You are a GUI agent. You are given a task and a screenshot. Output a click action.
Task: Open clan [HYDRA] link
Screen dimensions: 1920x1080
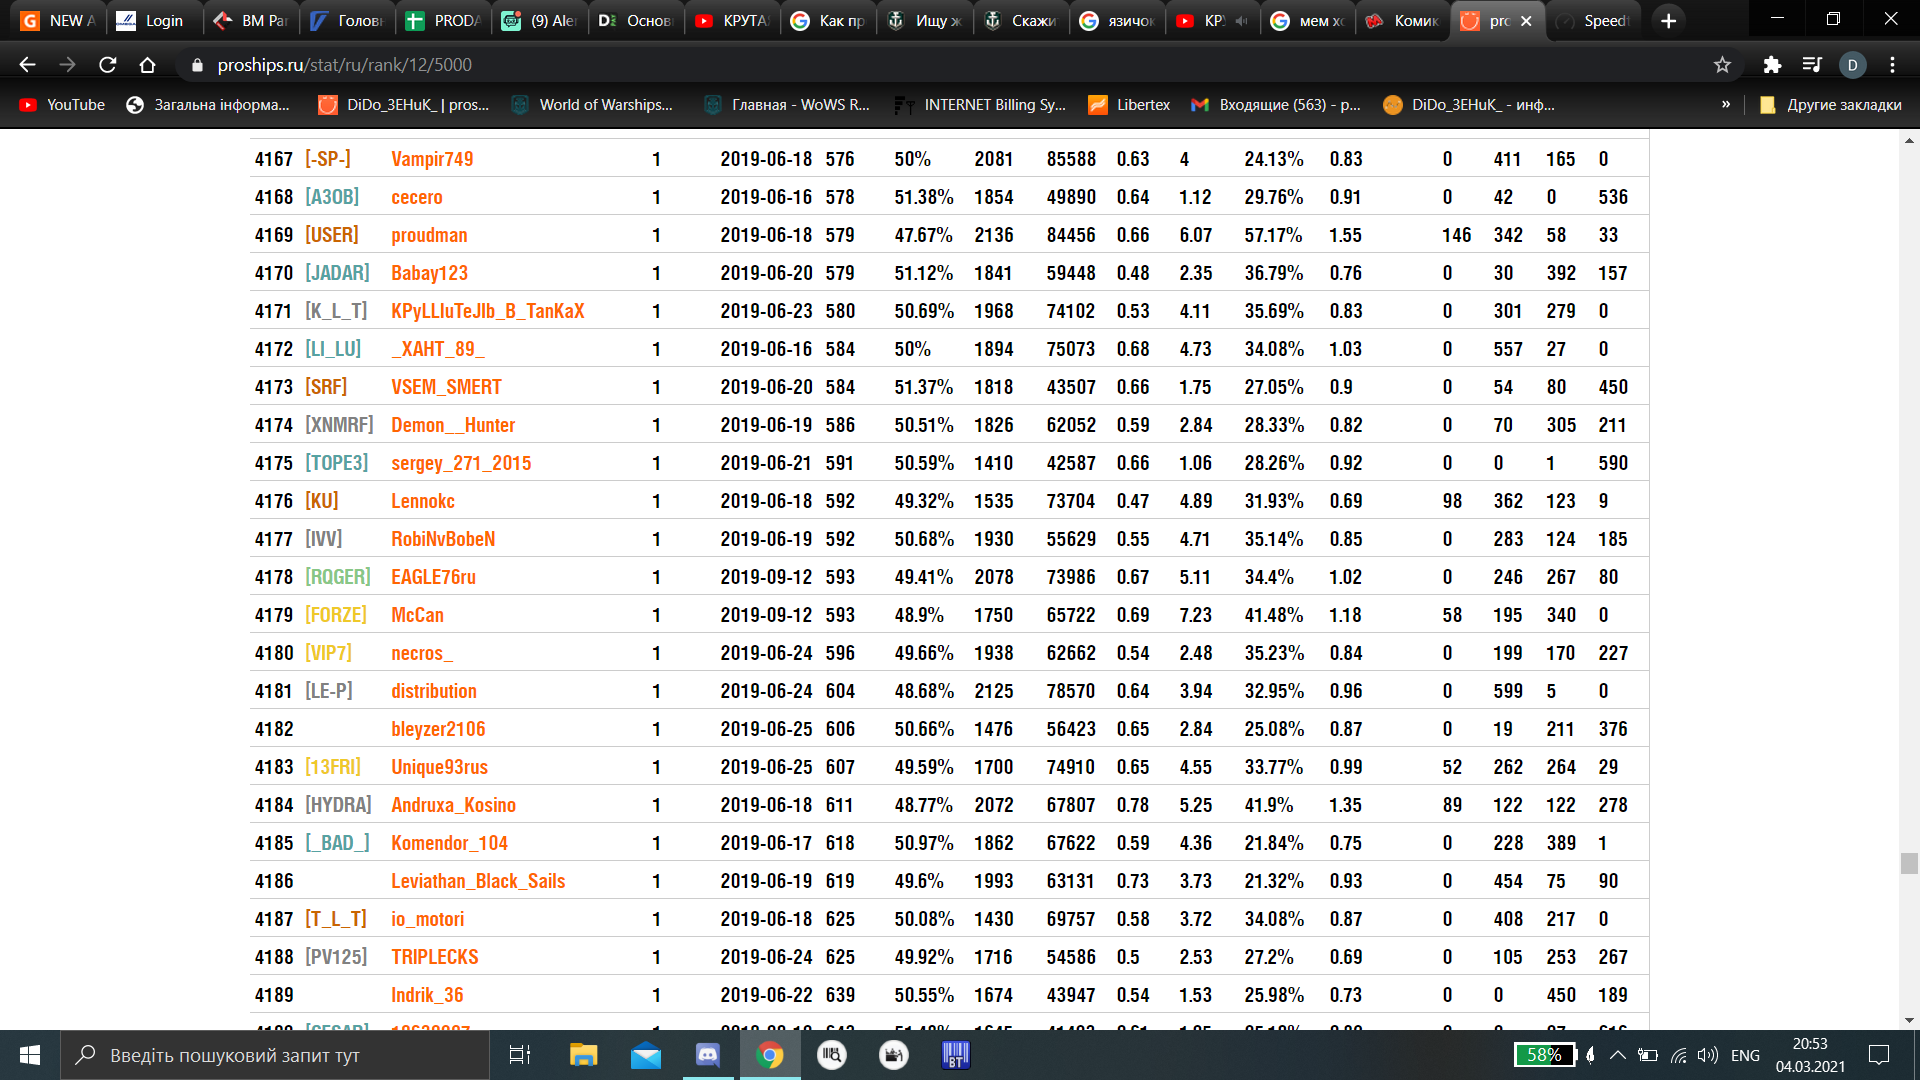click(338, 805)
